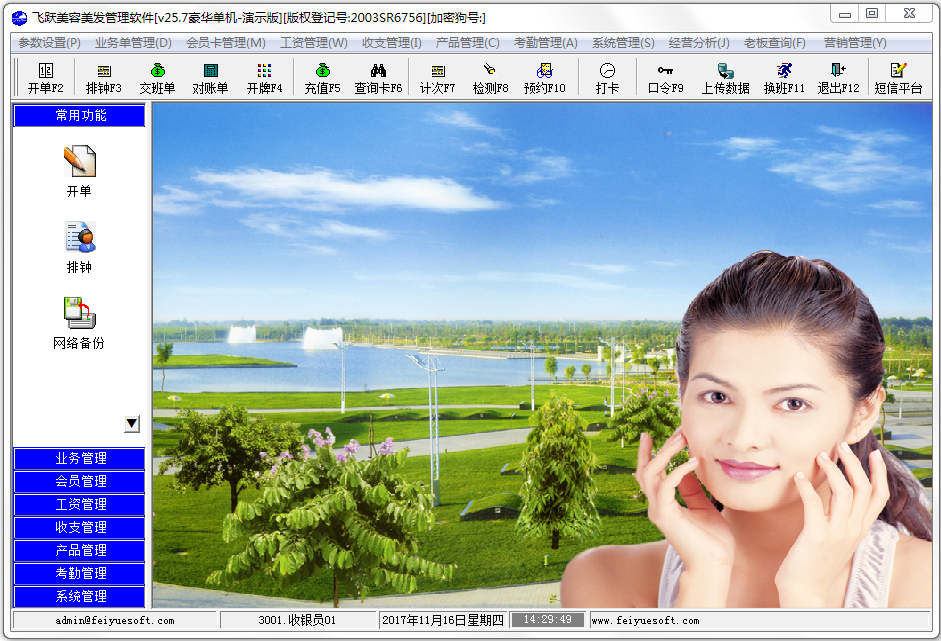Click admin@feiyuesoft.com in the status bar
The height and width of the screenshot is (641, 941).
[115, 621]
